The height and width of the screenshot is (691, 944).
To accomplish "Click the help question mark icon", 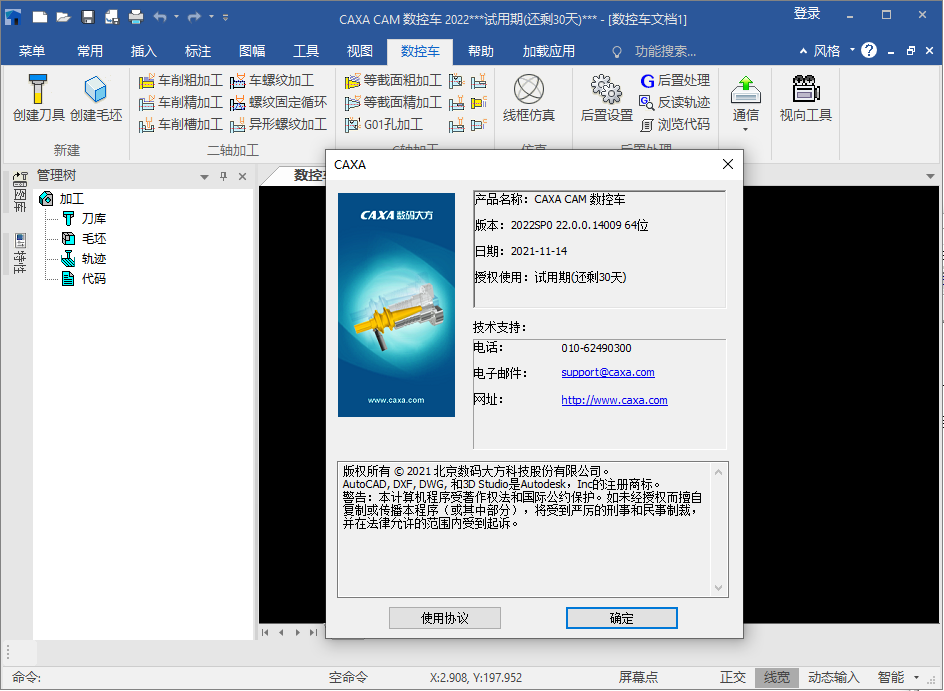I will click(869, 51).
